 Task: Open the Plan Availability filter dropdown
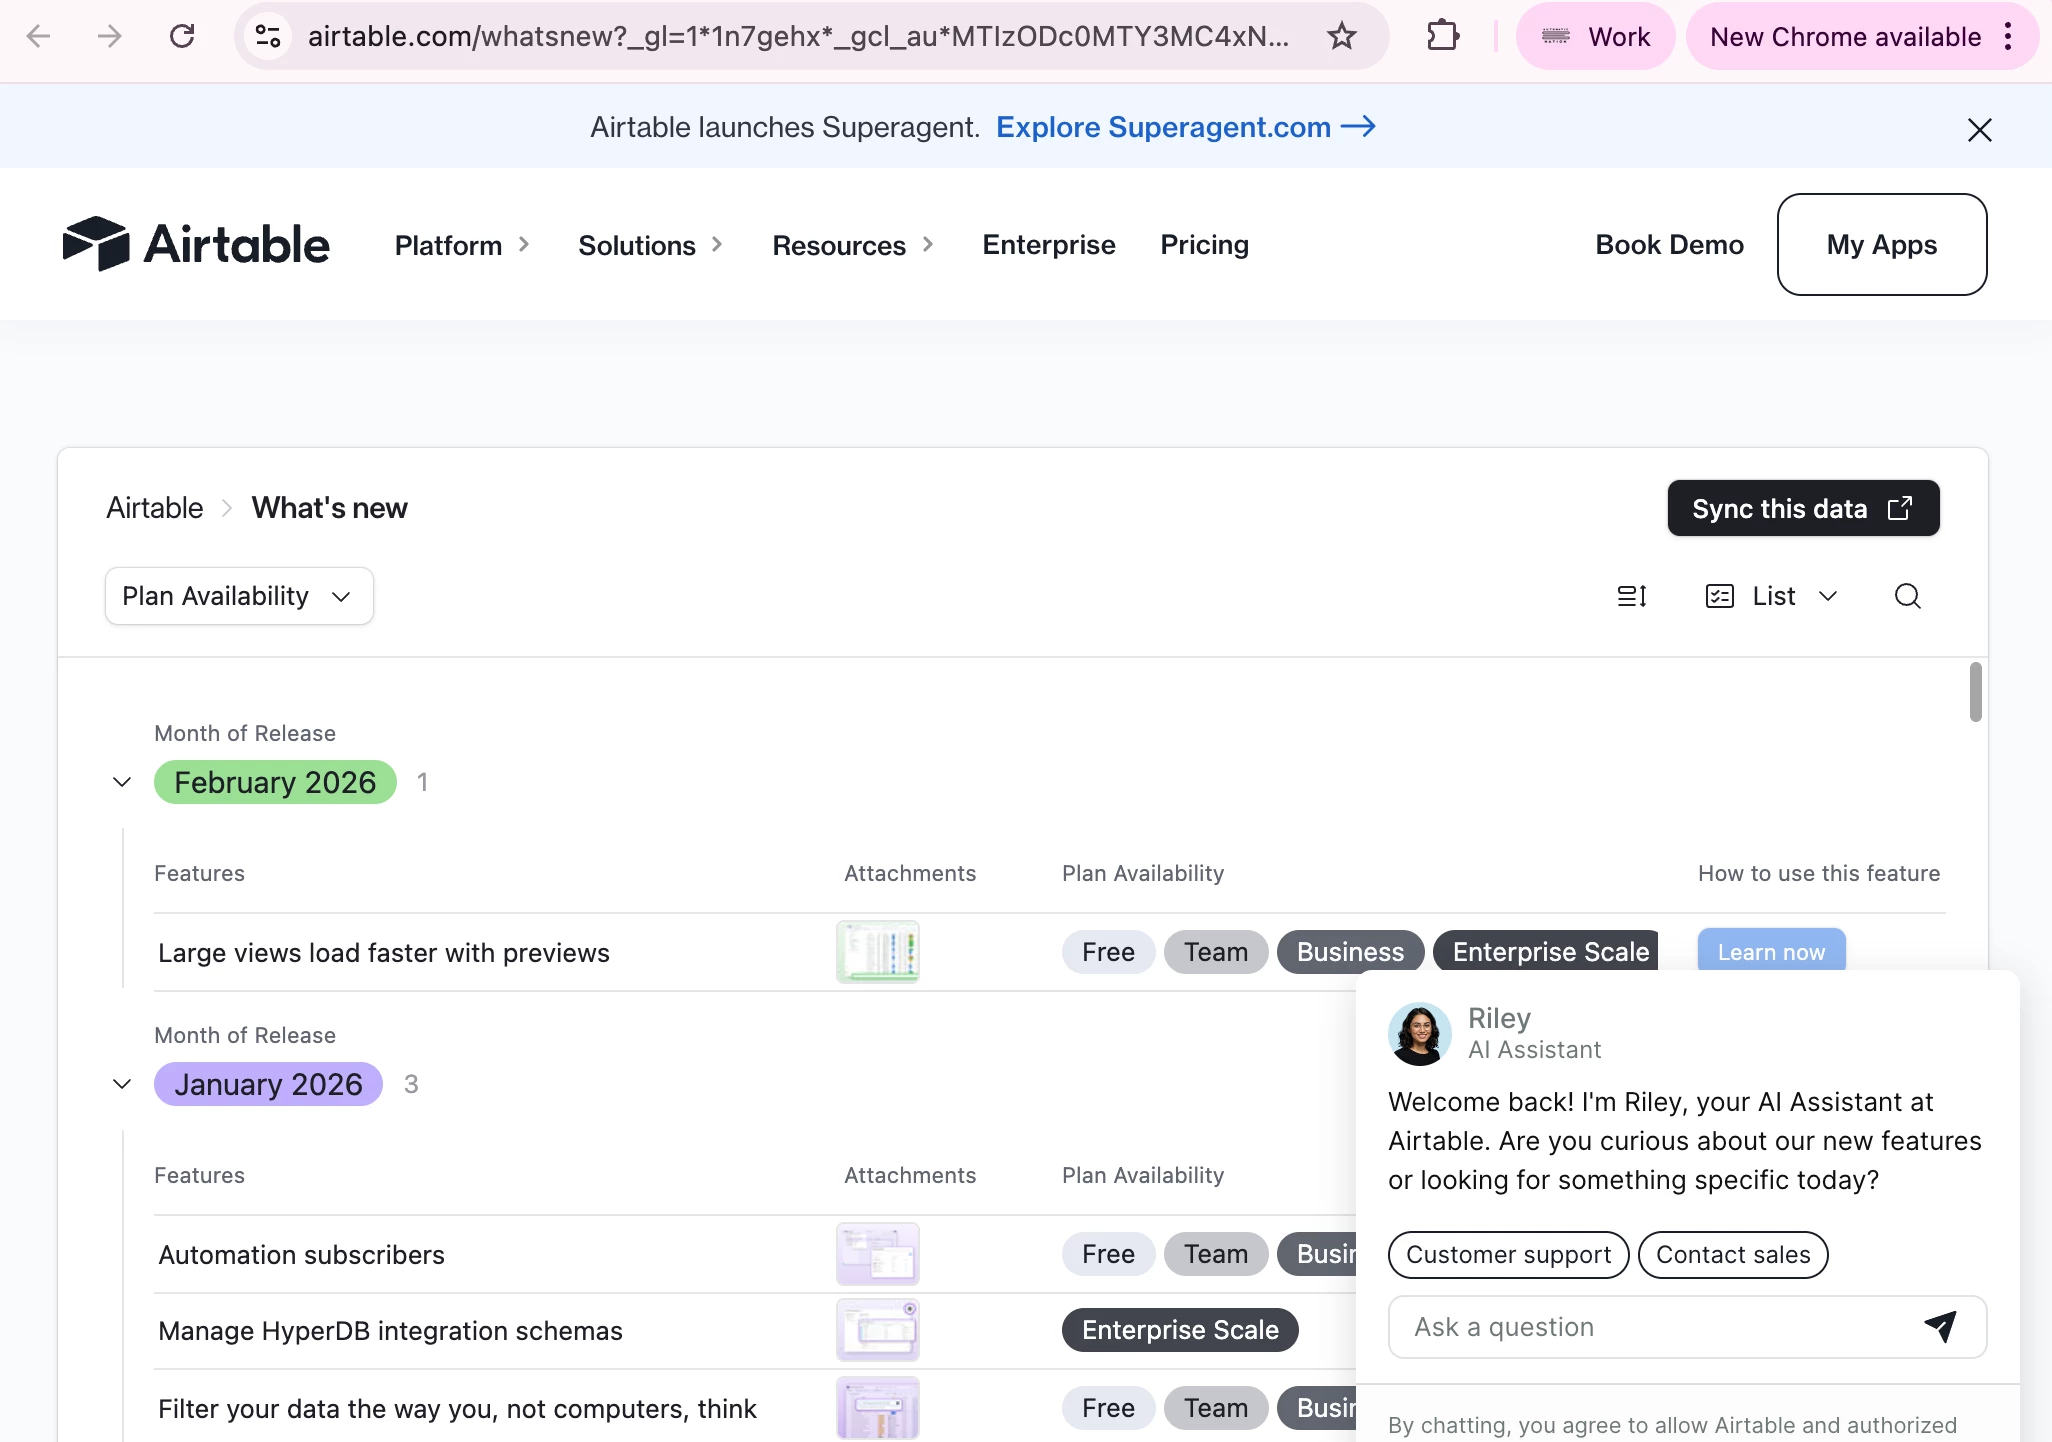[x=239, y=596]
